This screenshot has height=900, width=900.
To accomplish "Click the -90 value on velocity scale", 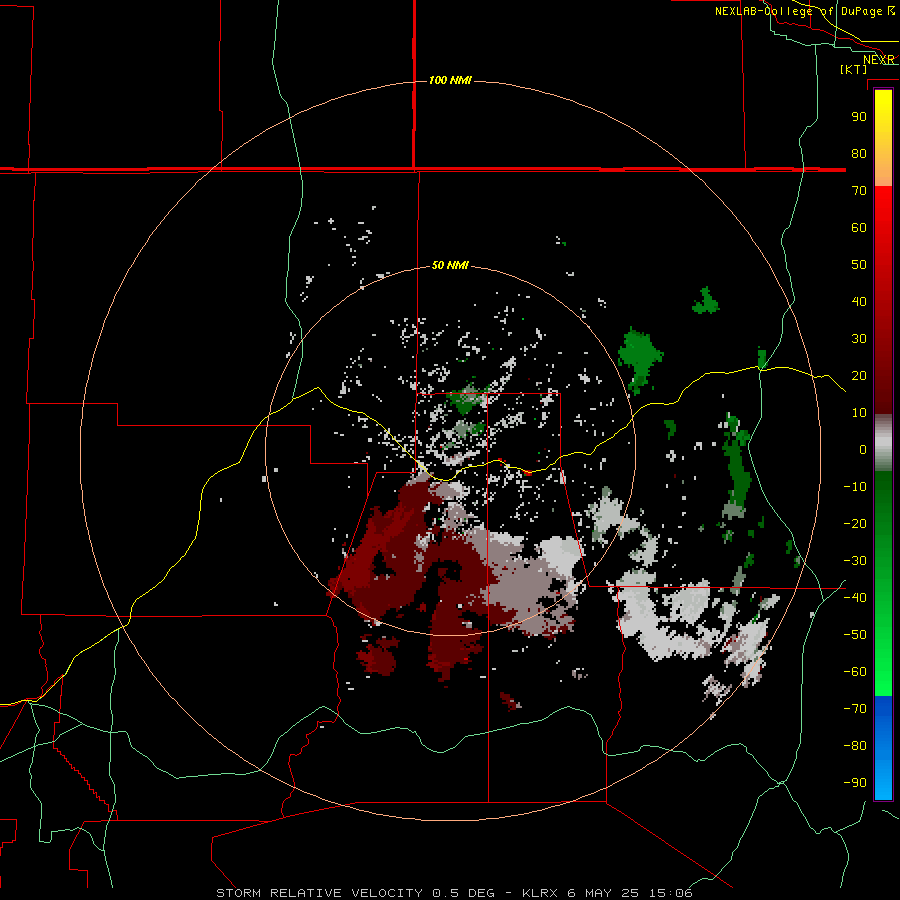I will click(x=855, y=782).
